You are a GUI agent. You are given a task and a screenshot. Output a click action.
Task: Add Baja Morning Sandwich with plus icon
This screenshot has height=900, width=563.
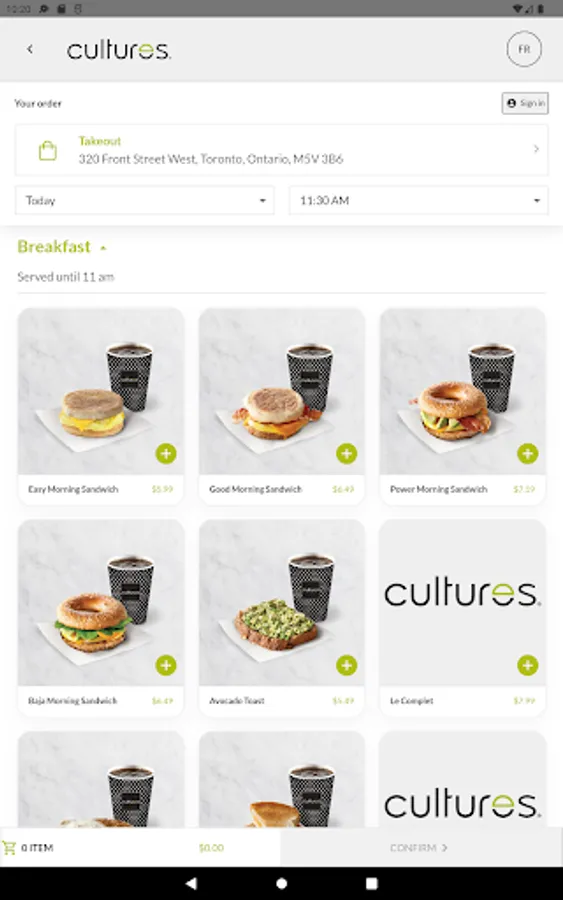coord(166,665)
